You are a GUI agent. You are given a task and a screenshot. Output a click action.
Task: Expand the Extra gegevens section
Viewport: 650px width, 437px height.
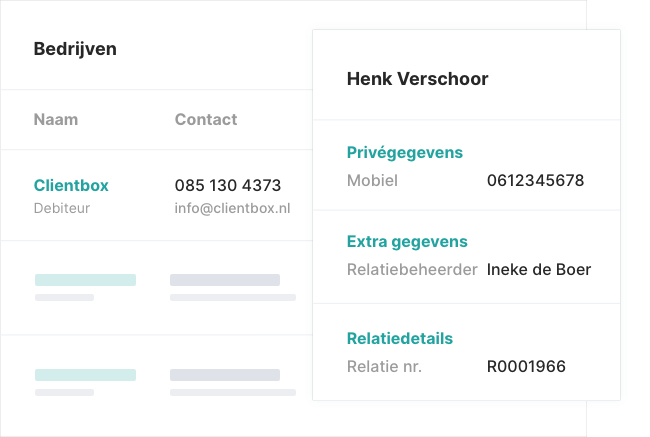click(x=407, y=241)
